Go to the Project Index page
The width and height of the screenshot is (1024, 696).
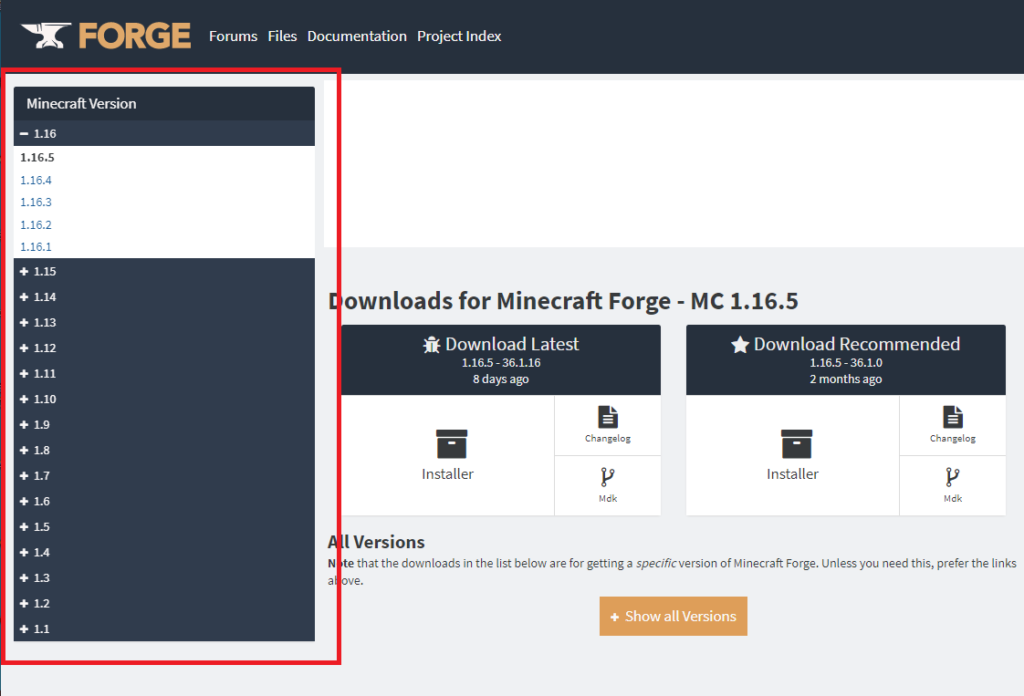[x=459, y=36]
